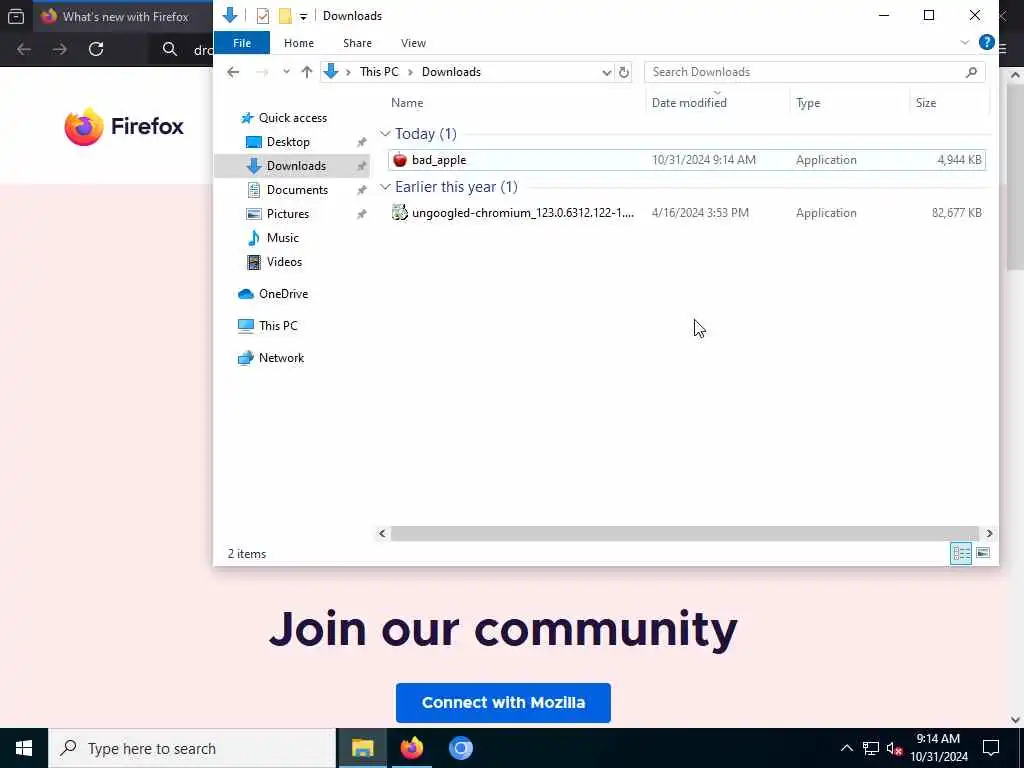This screenshot has width=1024, height=768.
Task: Open Windows Start menu
Action: click(24, 748)
